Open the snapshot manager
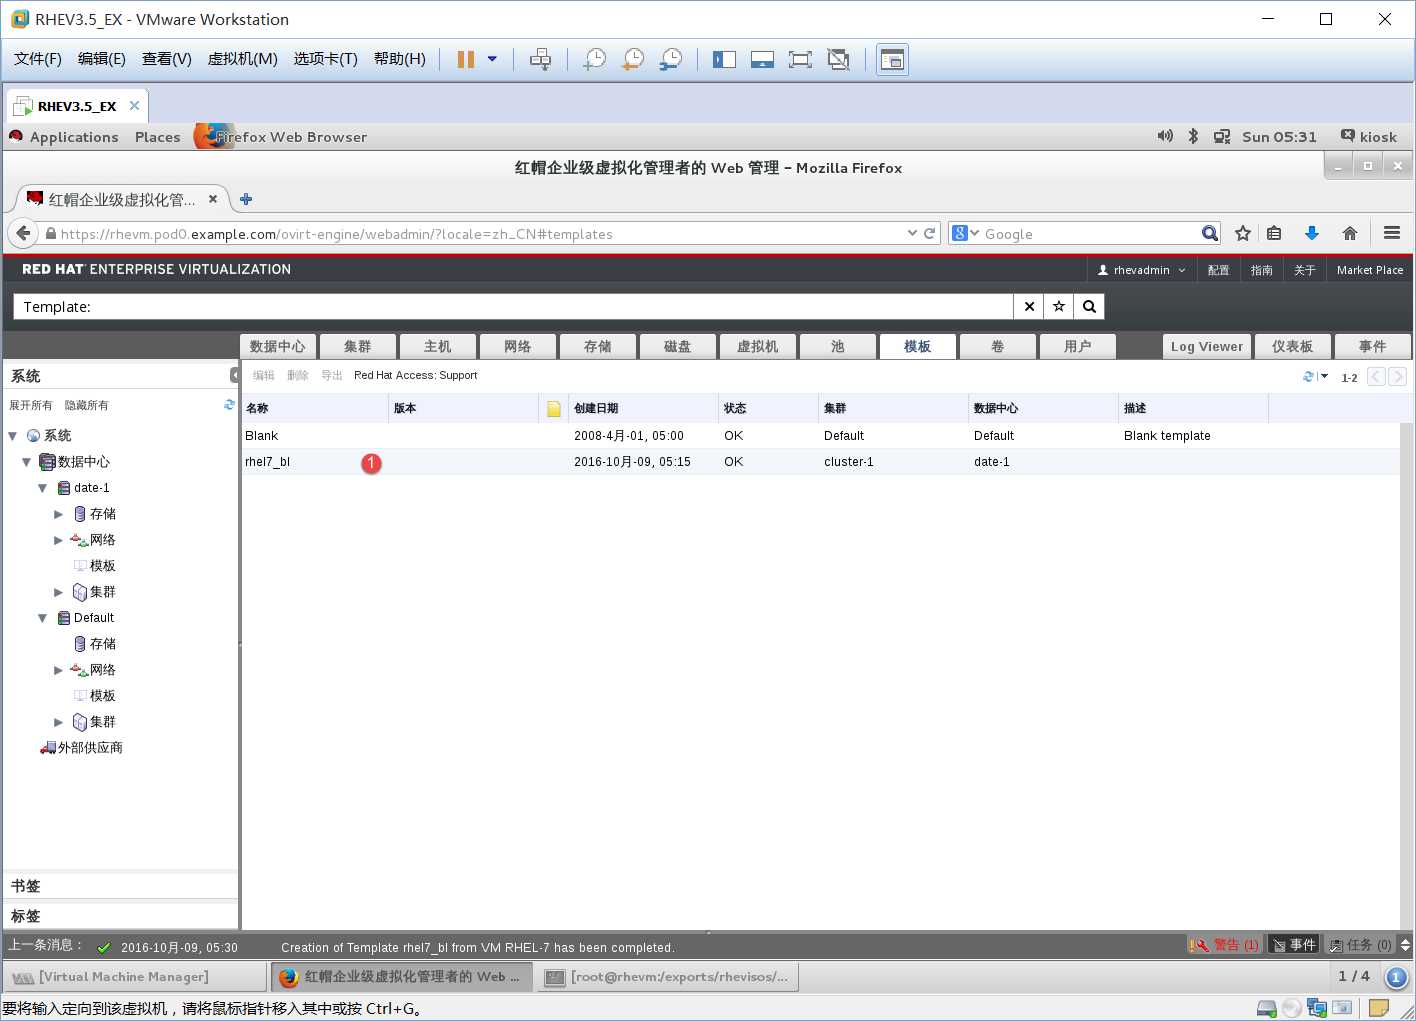This screenshot has height=1021, width=1416. 671,59
